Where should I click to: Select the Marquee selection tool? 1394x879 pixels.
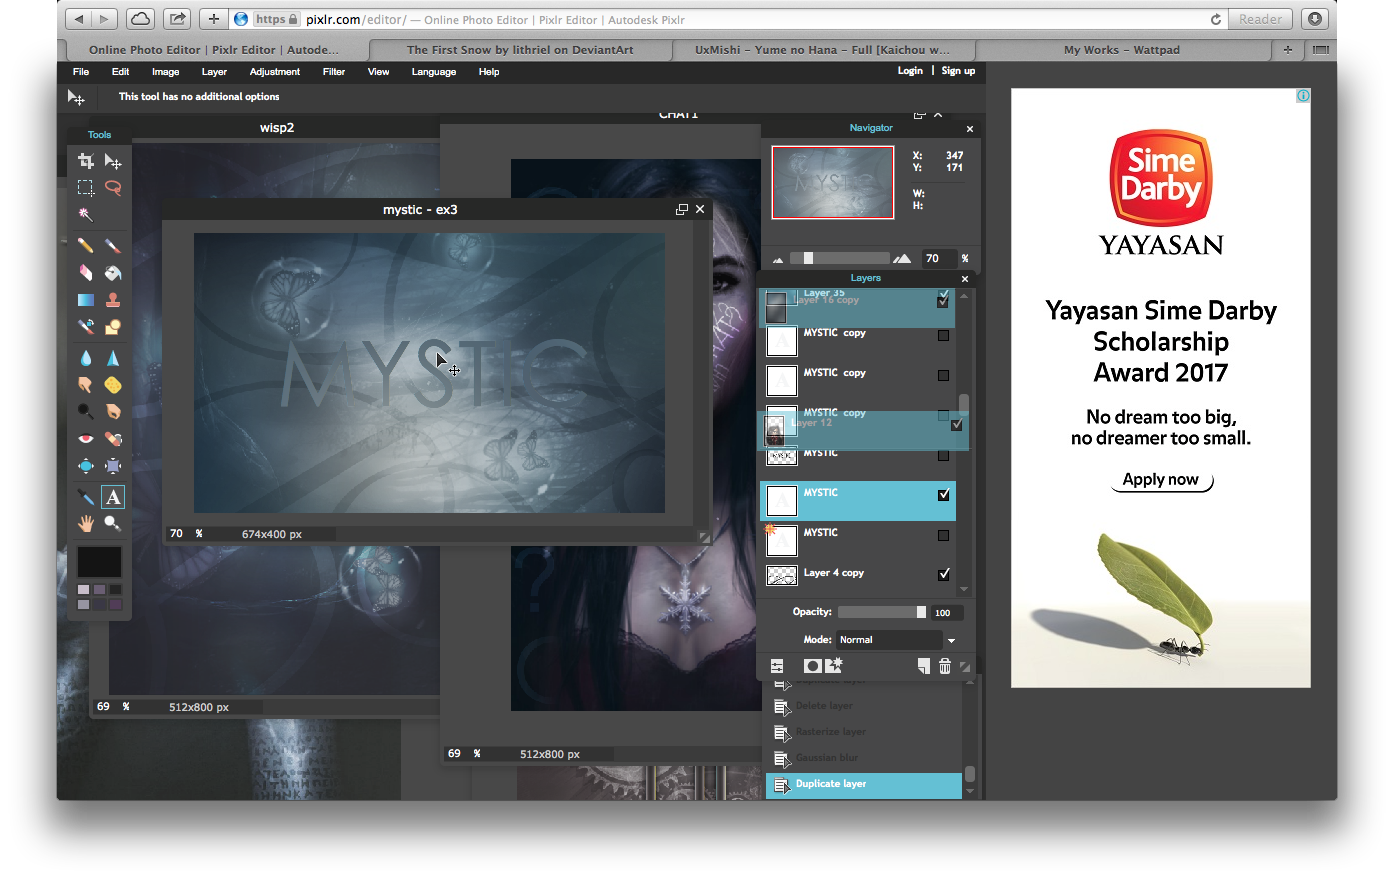pos(86,188)
